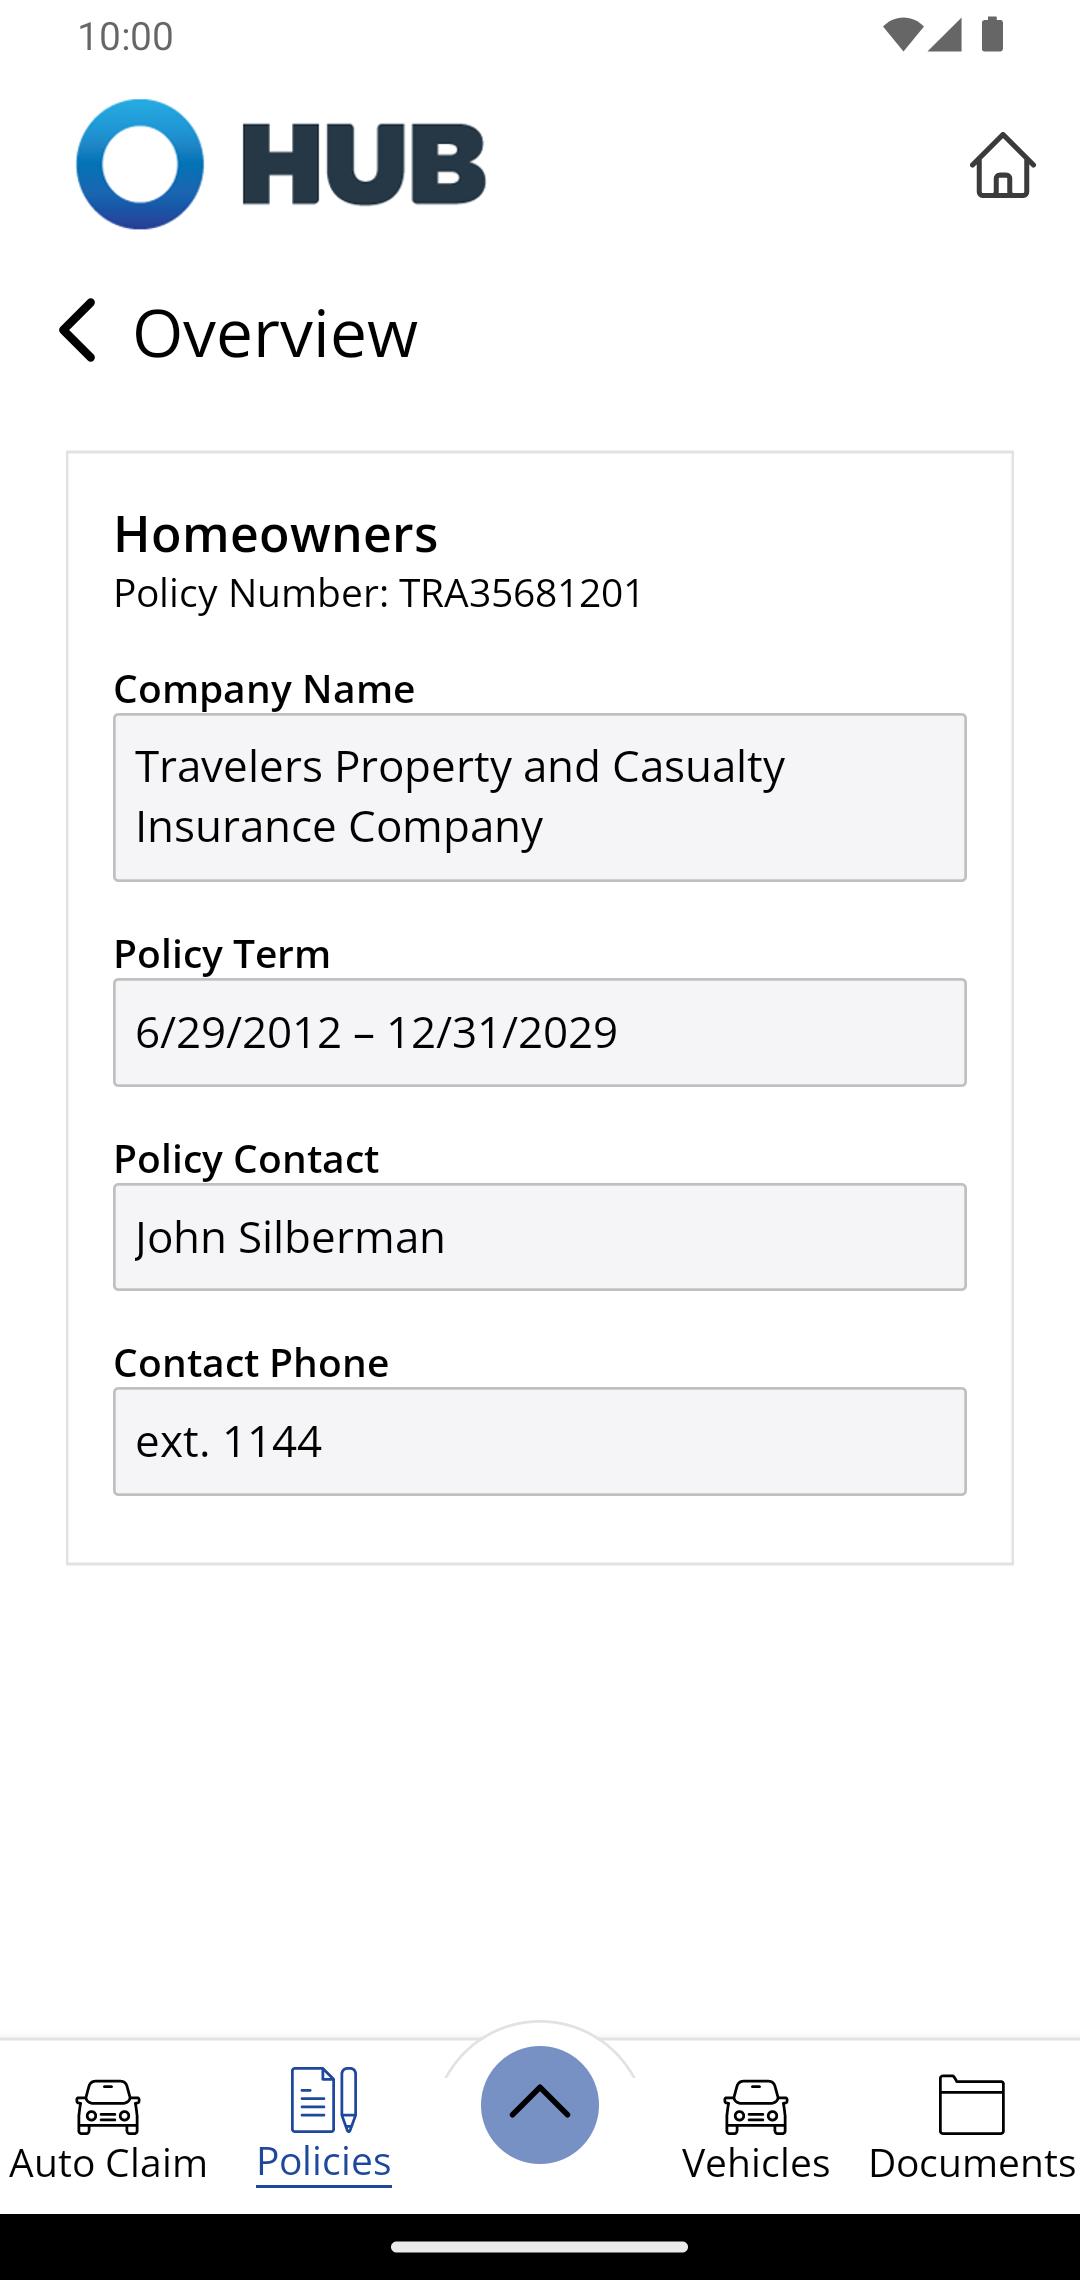Tap the battery icon in status bar
The height and width of the screenshot is (2280, 1080).
(x=992, y=34)
